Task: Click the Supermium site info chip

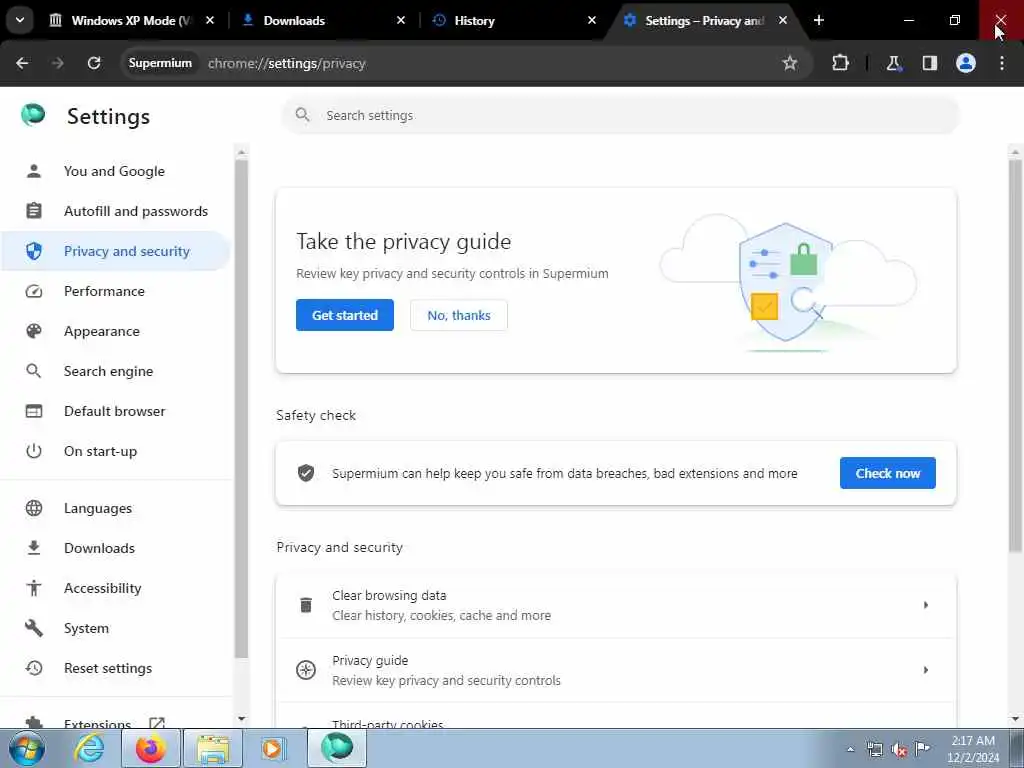Action: click(160, 63)
